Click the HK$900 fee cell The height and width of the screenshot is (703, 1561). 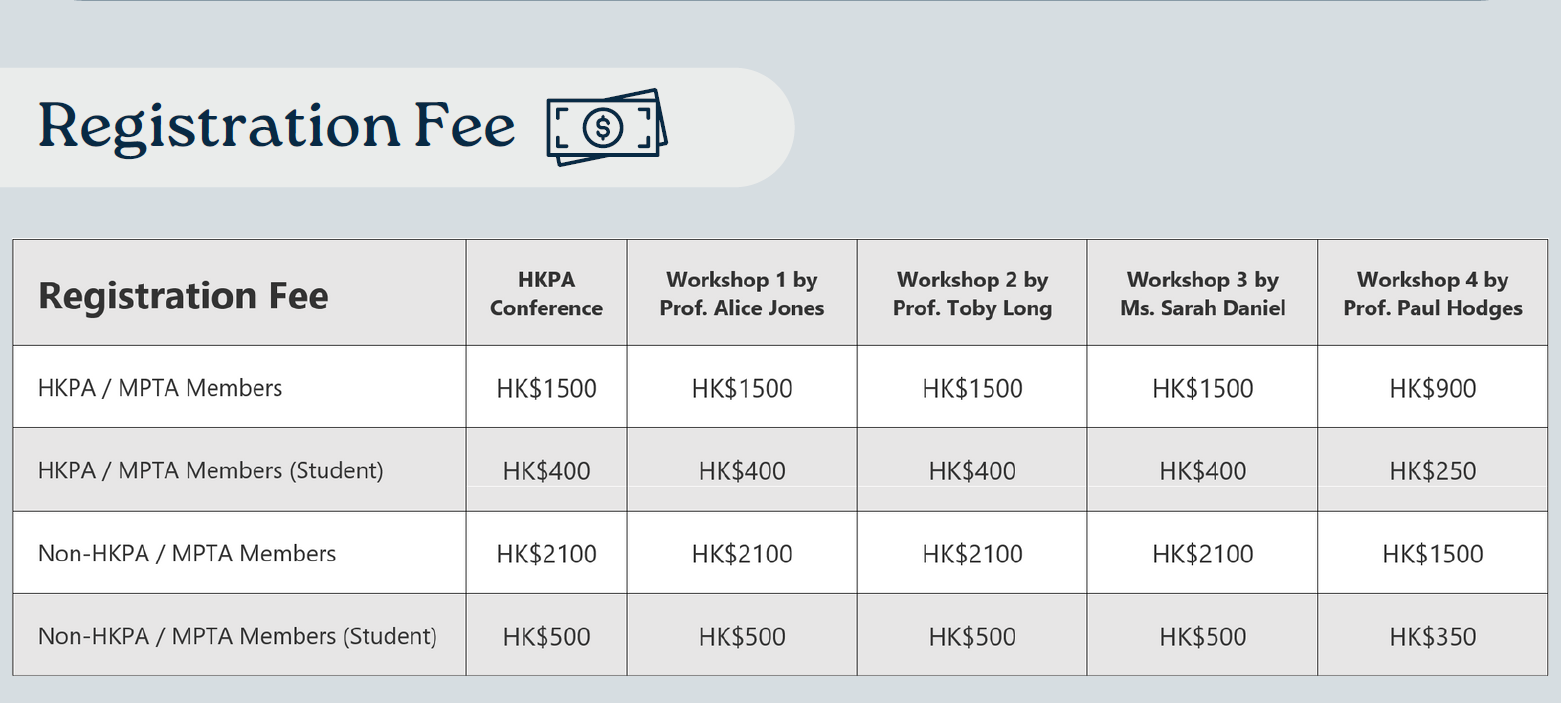click(x=1432, y=388)
